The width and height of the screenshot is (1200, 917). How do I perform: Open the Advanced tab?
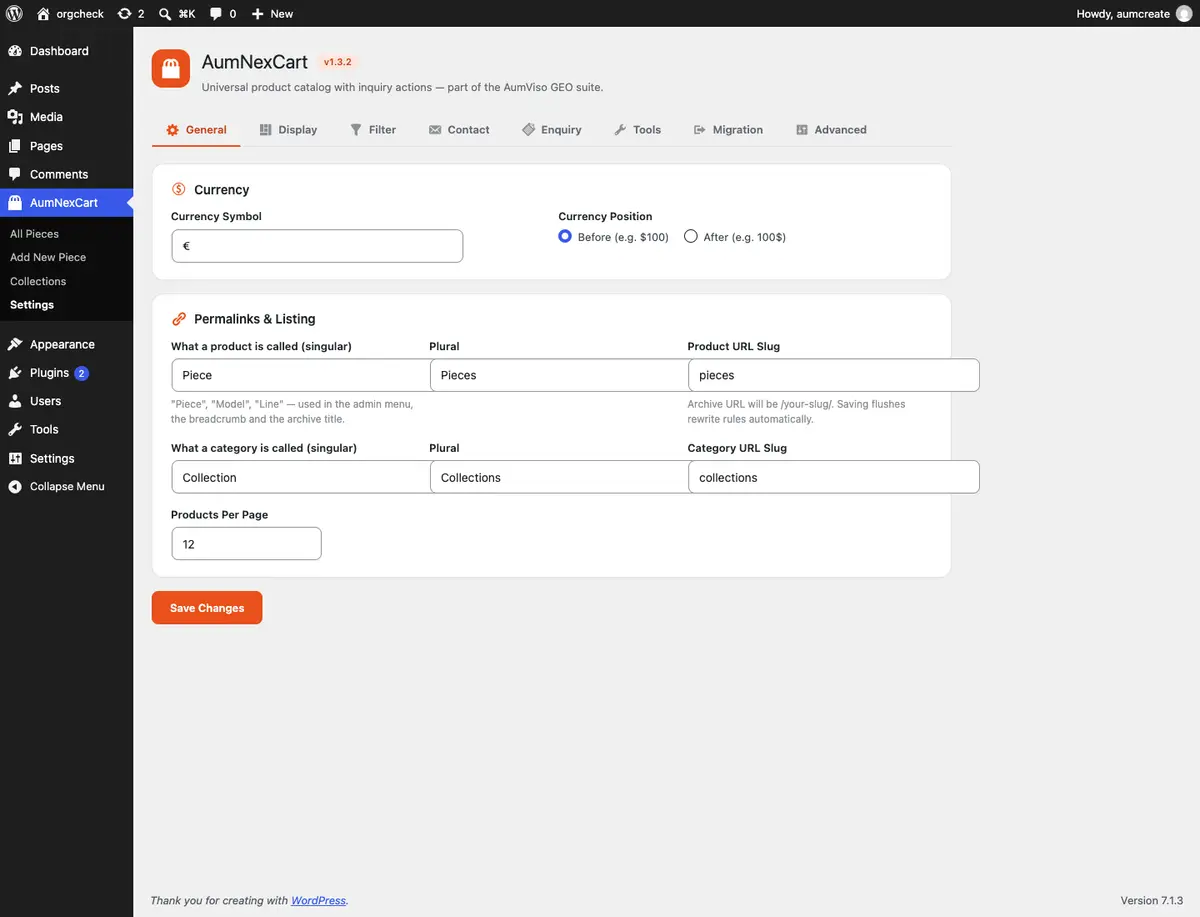(831, 130)
